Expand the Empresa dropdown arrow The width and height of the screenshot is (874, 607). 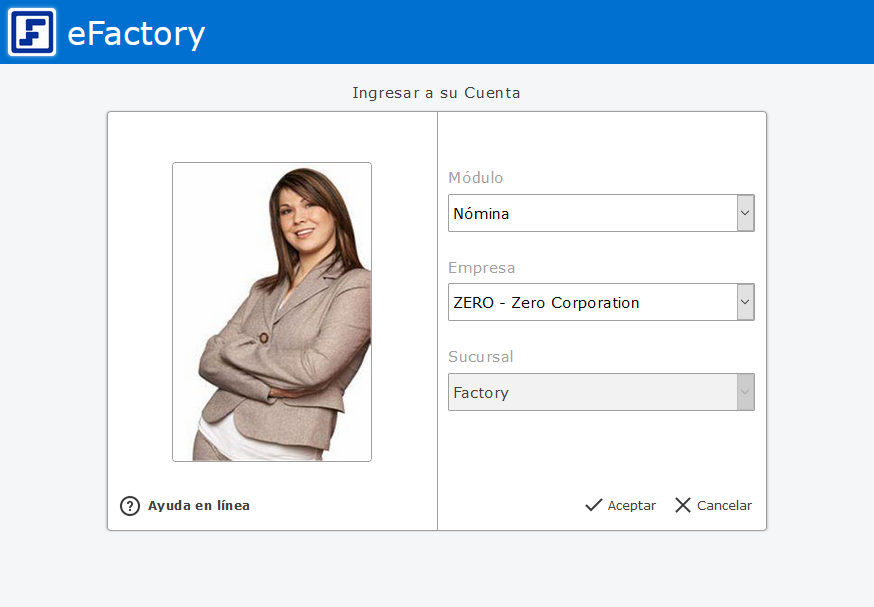click(744, 302)
